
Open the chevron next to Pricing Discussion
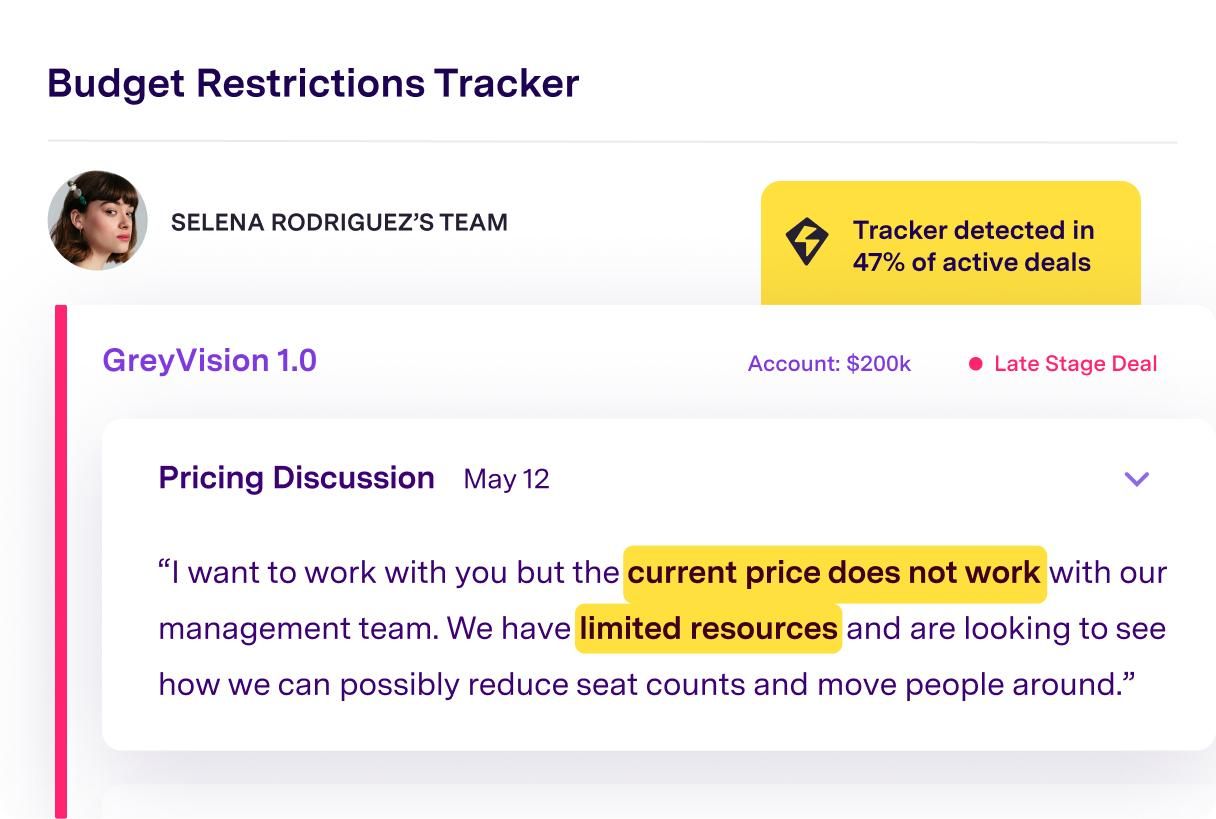point(1136,479)
